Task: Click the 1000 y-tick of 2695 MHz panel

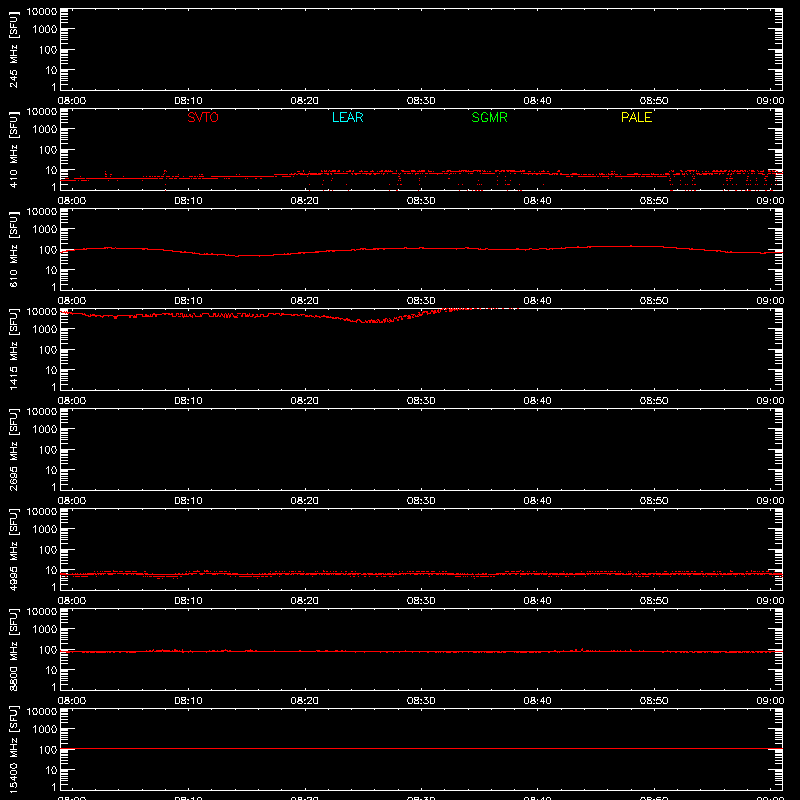Action: pyautogui.click(x=45, y=430)
